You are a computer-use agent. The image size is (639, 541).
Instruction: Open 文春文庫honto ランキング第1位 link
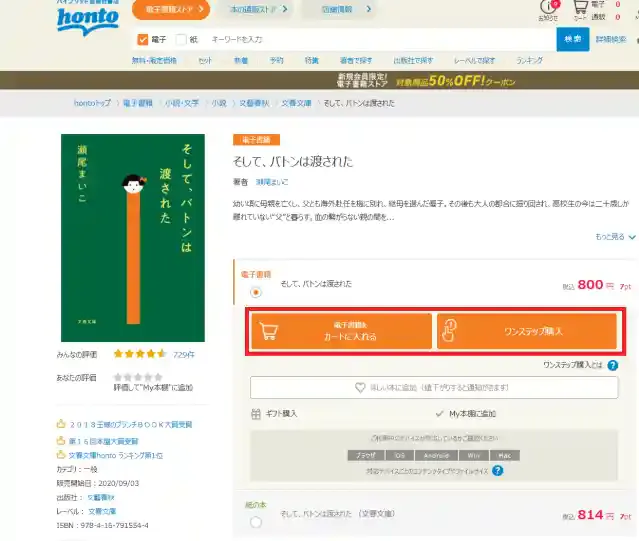[116, 455]
